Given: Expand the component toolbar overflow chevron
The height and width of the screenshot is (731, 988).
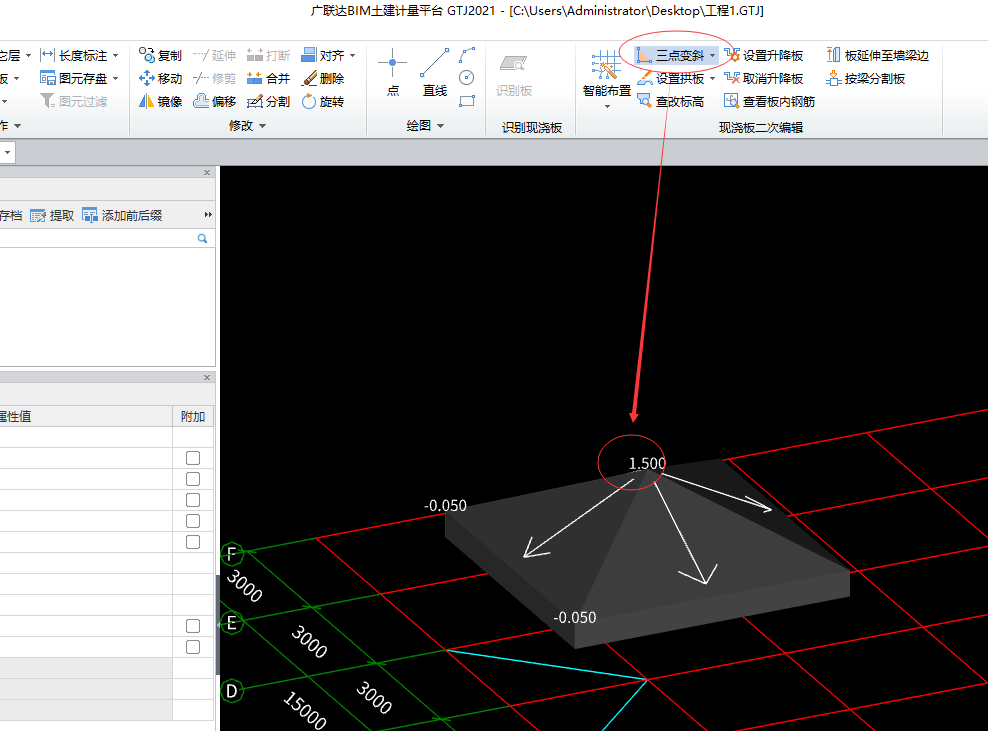Looking at the screenshot, I should [x=208, y=215].
